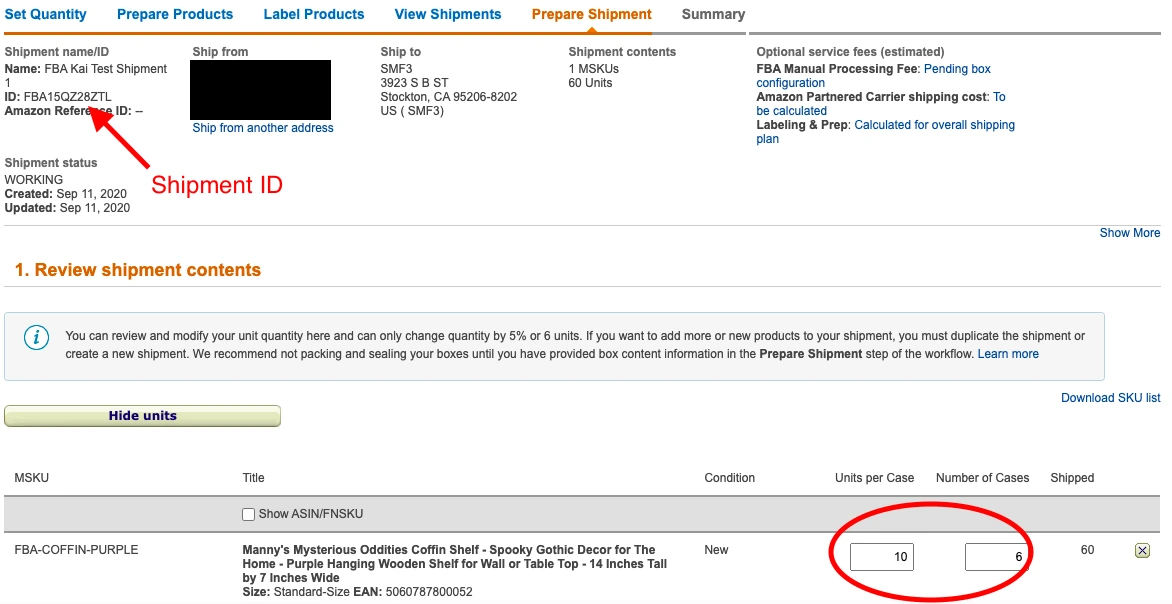Click the To be calculated shipping cost link

click(998, 97)
